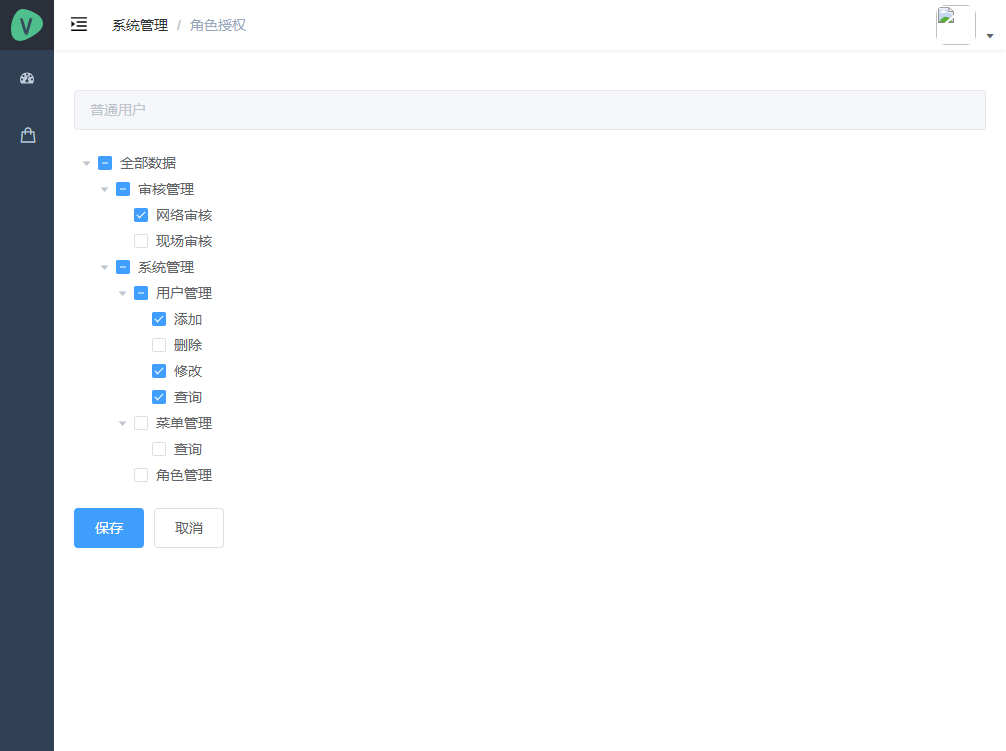Screen dimensions: 1006x751
Task: Click the green V logo
Action: coord(27,25)
